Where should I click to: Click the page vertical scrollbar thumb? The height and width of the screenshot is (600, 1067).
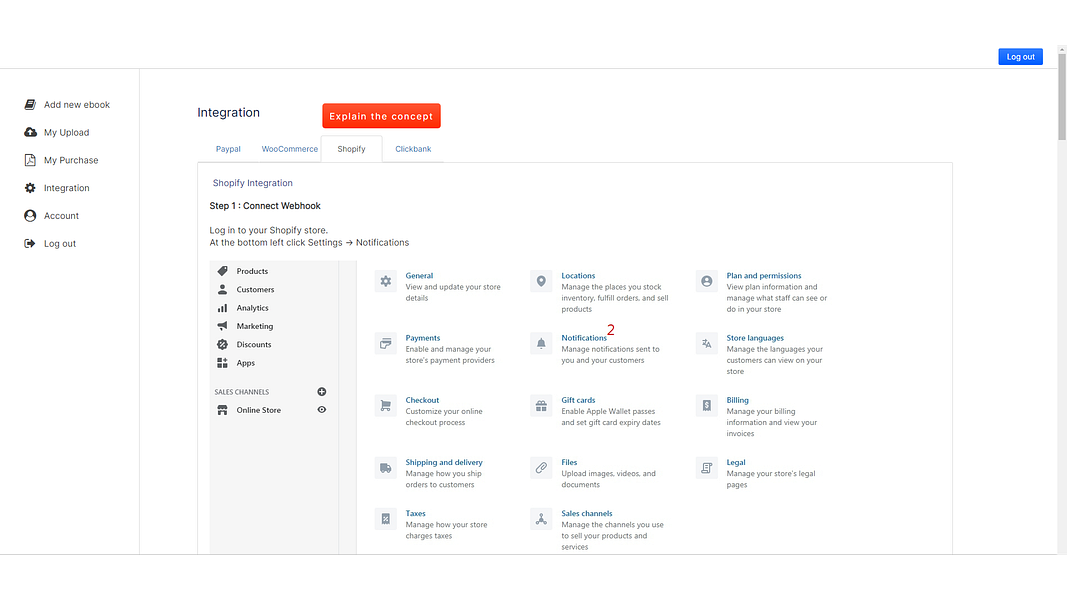pos(1062,97)
